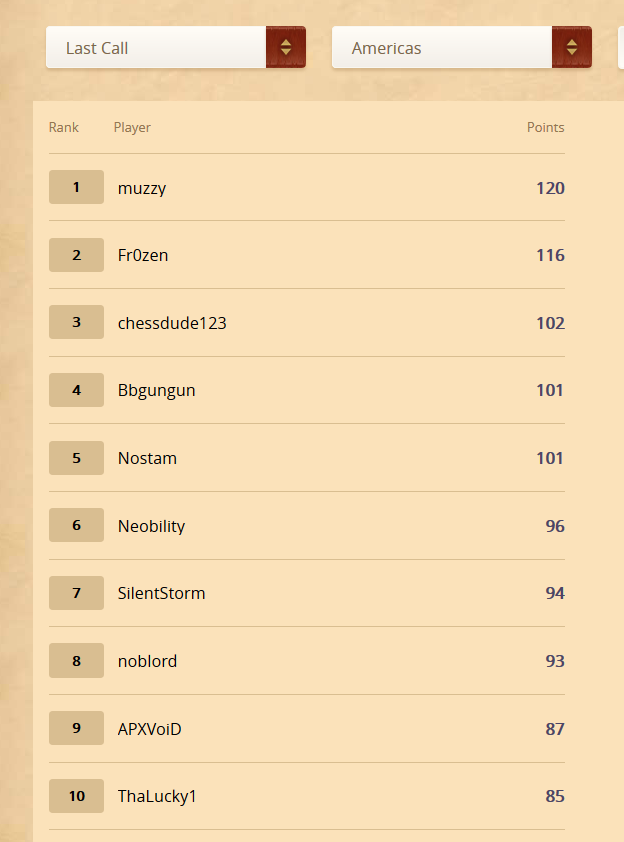The width and height of the screenshot is (624, 842).
Task: Open the Americas region dropdown
Action: [442, 48]
